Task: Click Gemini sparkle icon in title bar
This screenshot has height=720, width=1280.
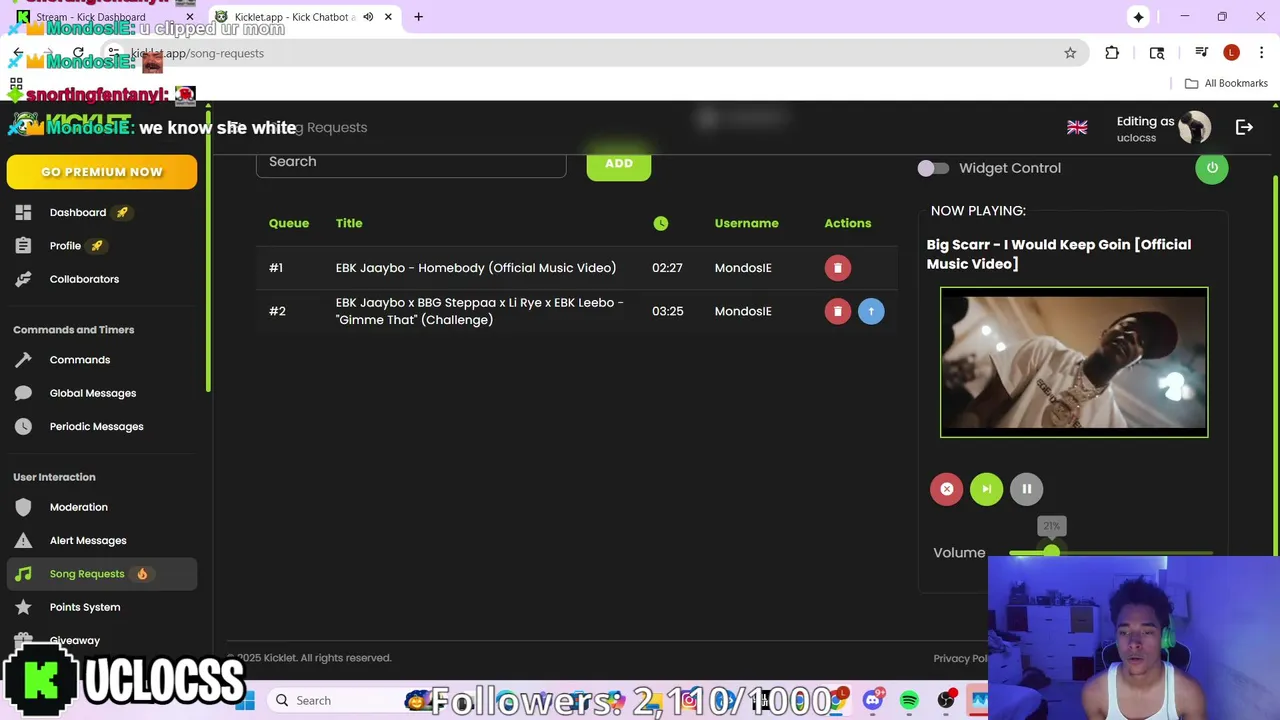Action: pos(1138,17)
